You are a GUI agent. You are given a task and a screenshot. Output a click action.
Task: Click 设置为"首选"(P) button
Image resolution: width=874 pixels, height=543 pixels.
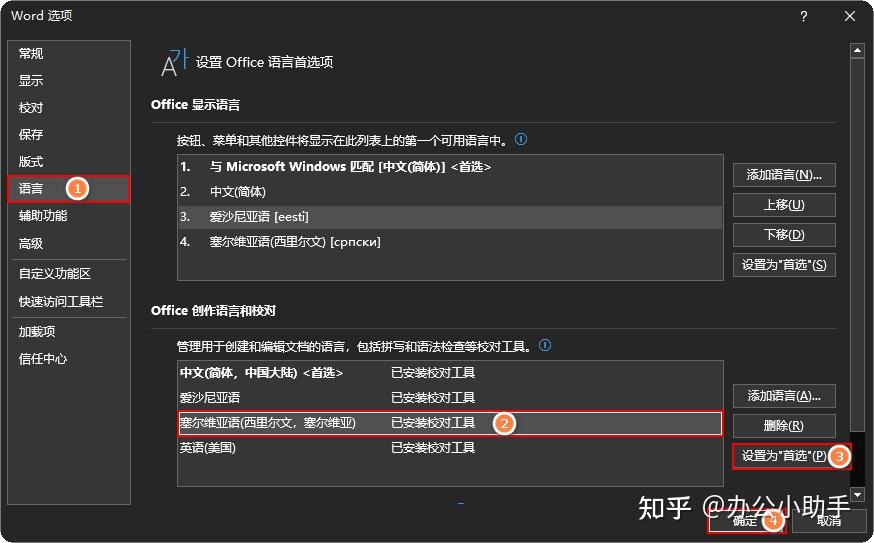(x=784, y=456)
